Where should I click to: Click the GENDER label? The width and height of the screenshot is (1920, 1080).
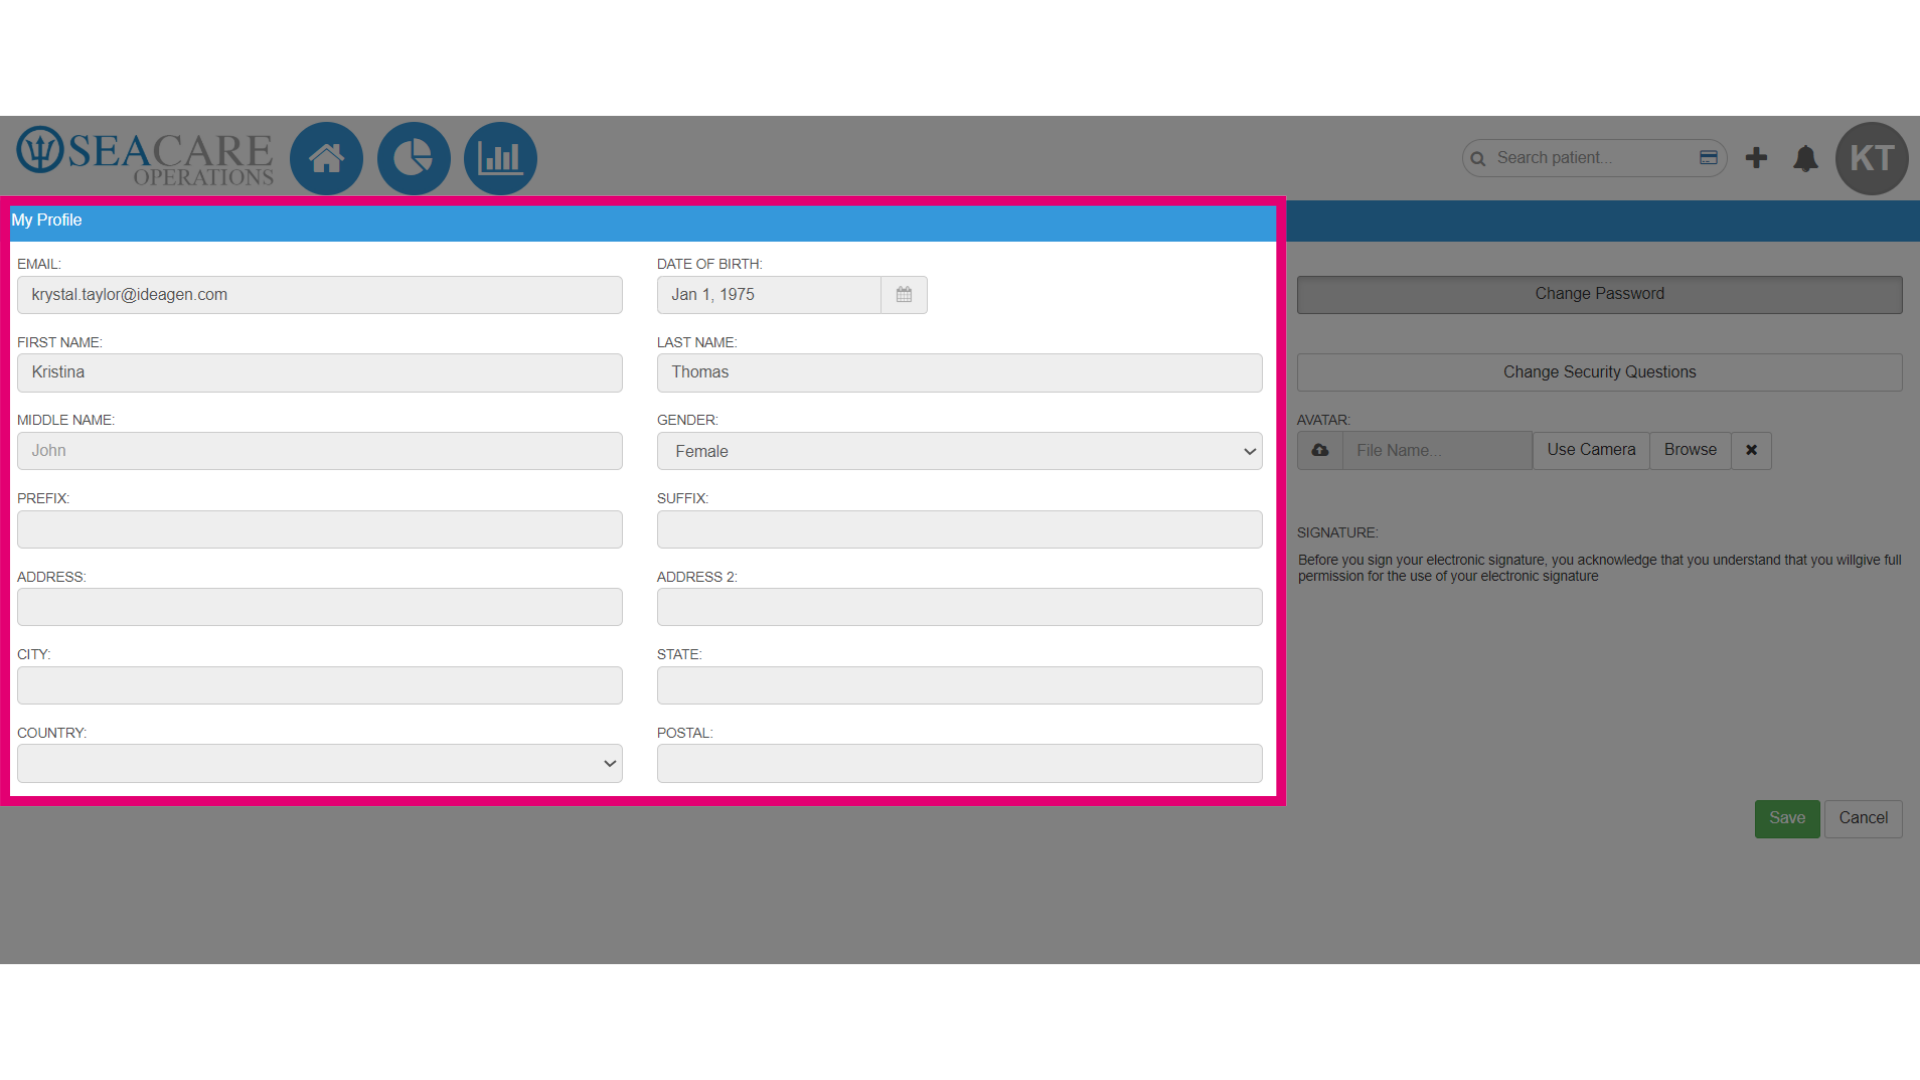pos(687,420)
